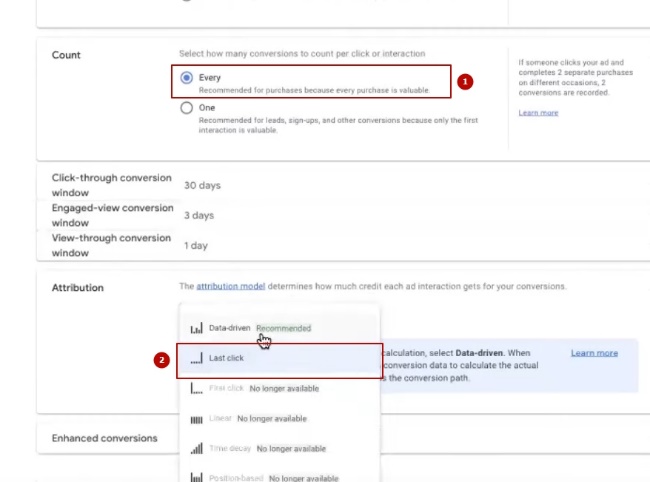Choose the Last click option label
The image size is (650, 482).
[226, 358]
